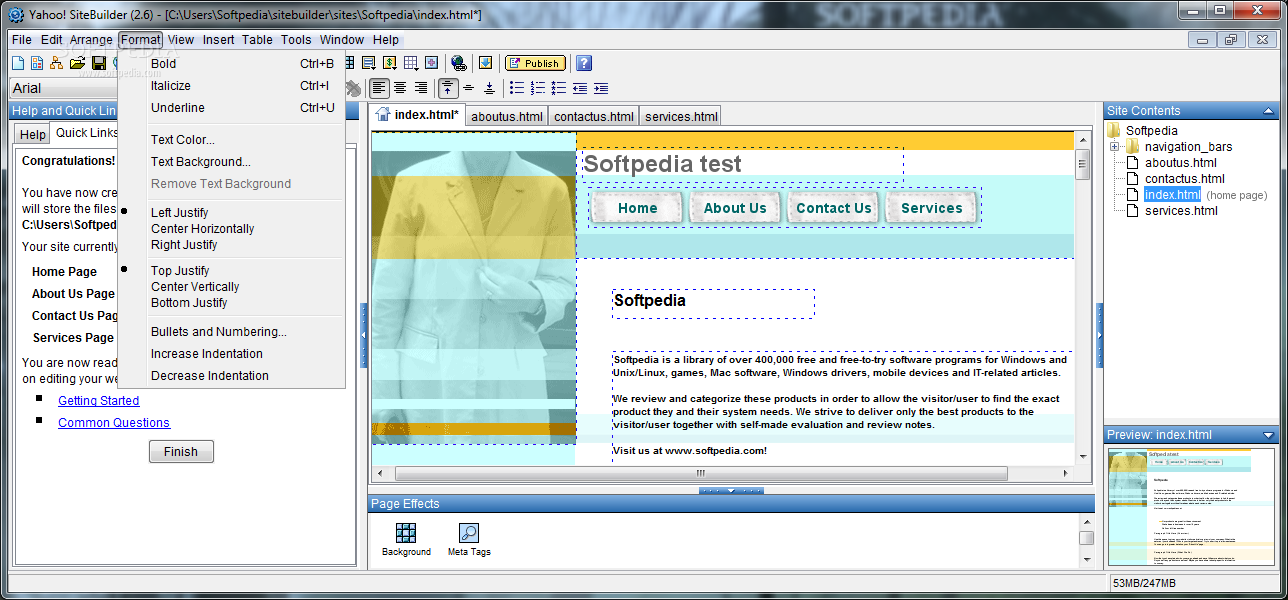
Task: Click the page horizontal scrollbar thumb
Action: point(700,473)
